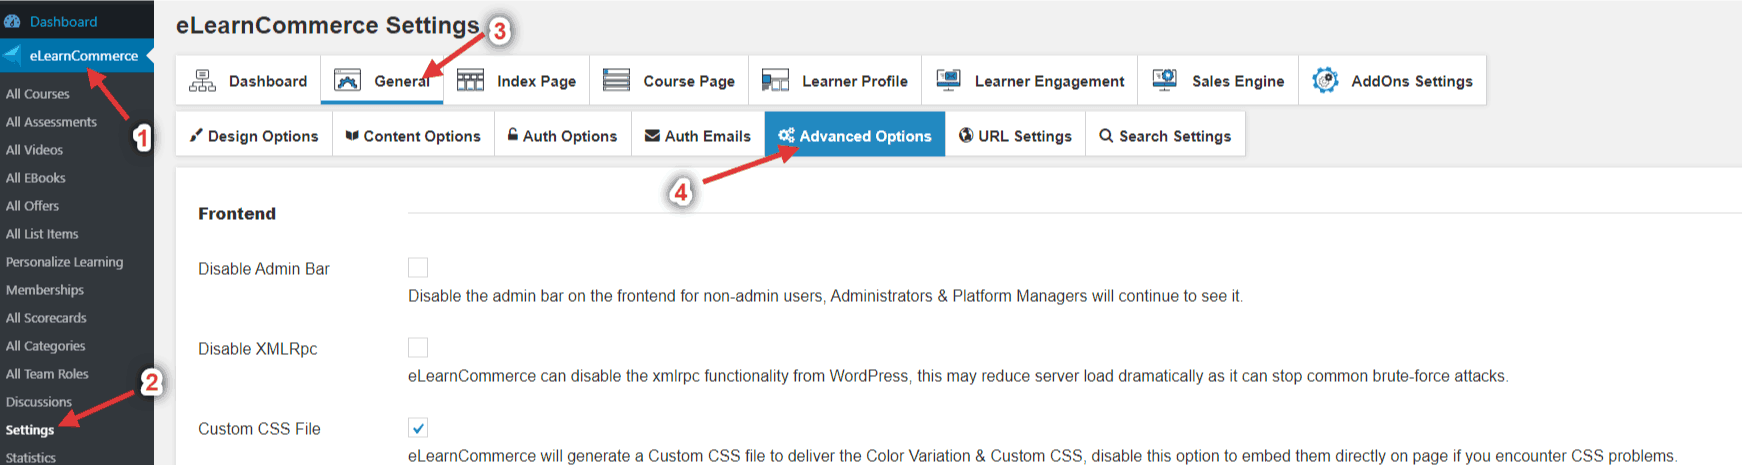Image resolution: width=1742 pixels, height=465 pixels.
Task: Click the Content Options book icon
Action: (352, 136)
